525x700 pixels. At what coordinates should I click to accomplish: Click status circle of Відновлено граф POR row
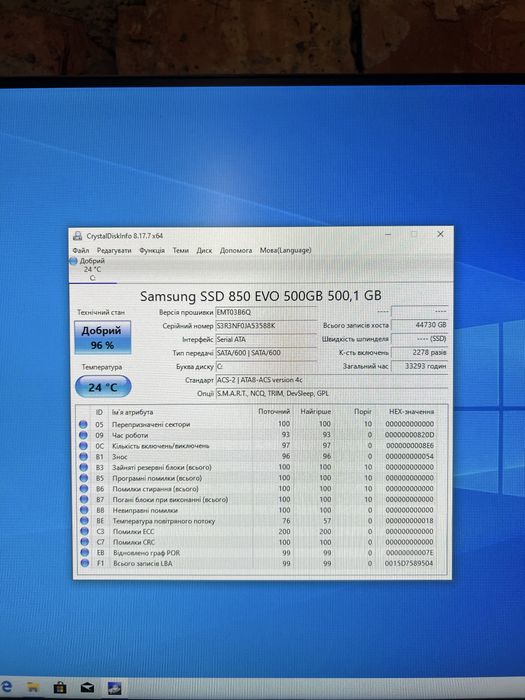coord(84,553)
